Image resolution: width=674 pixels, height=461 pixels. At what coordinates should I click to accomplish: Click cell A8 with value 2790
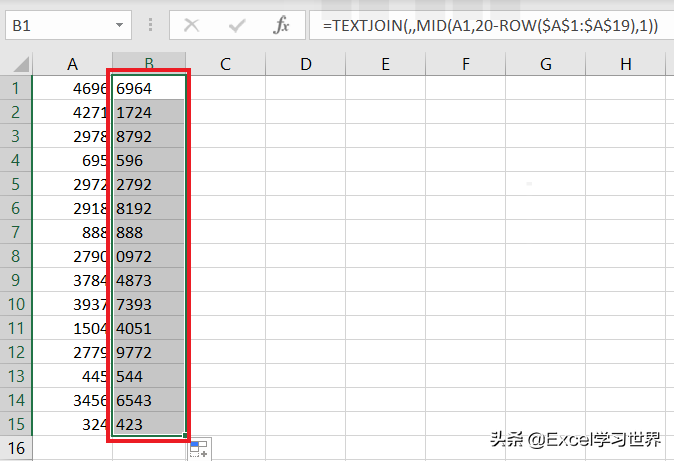point(72,256)
